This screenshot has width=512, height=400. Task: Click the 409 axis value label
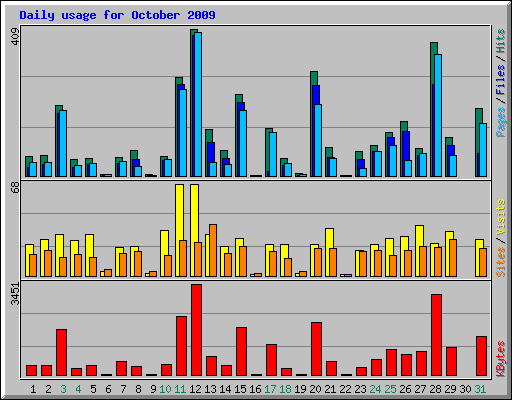point(15,36)
